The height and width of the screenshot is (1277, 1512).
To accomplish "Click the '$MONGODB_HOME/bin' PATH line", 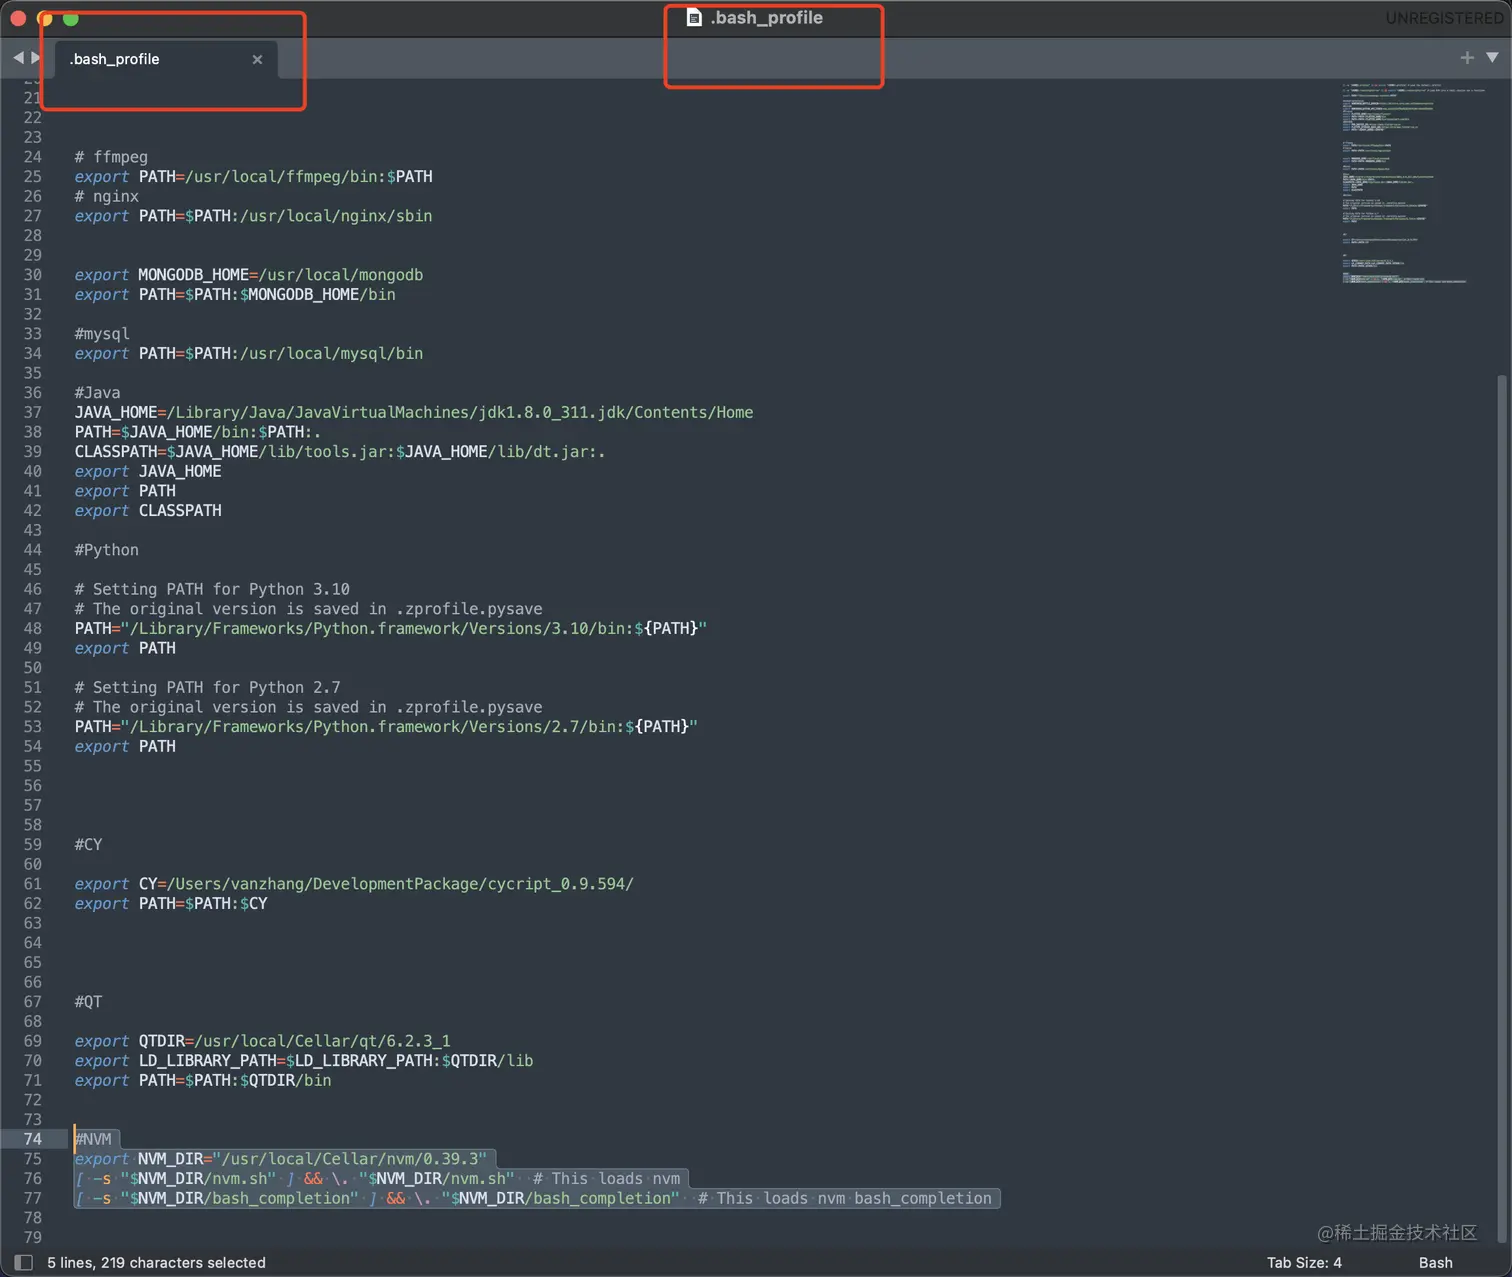I will point(235,295).
